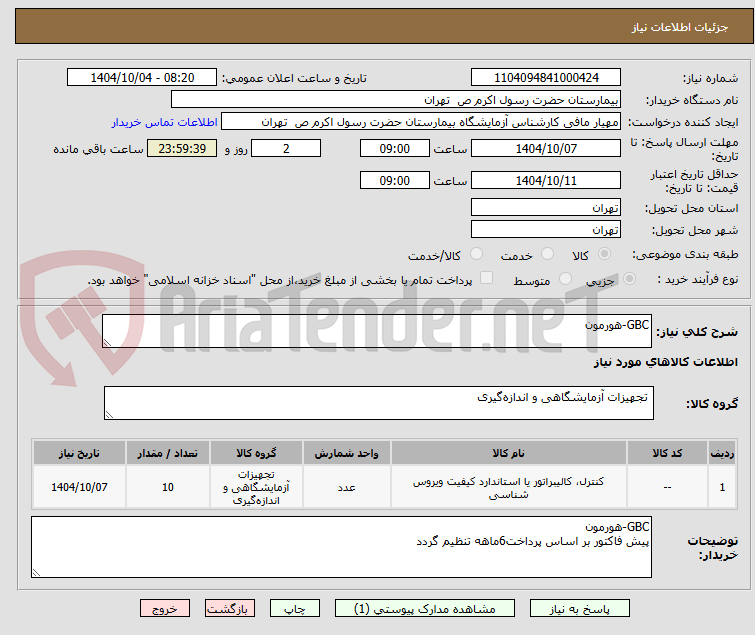Select the کالا radio button
Image resolution: width=755 pixels, height=635 pixels.
[604, 254]
